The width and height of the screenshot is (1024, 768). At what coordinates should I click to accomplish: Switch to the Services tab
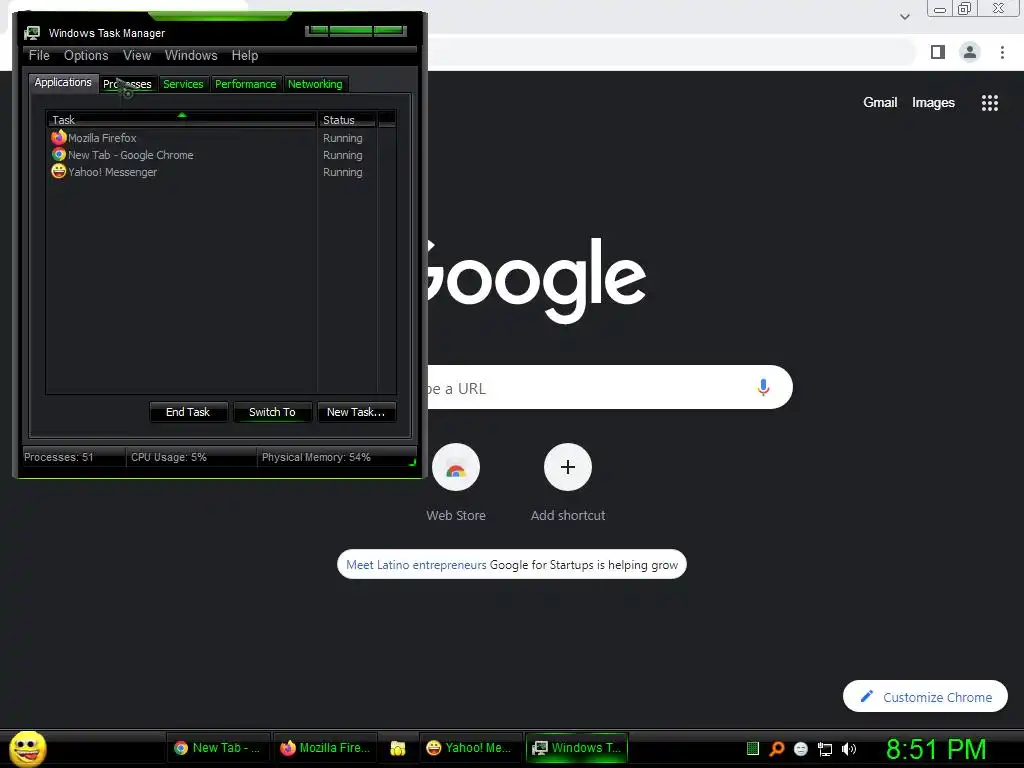click(184, 84)
